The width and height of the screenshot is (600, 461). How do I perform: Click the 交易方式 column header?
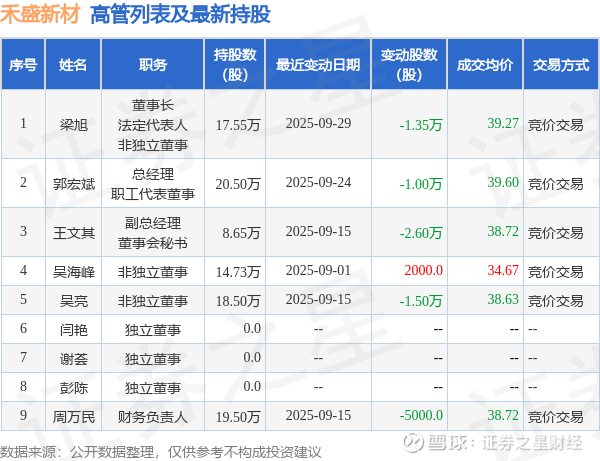561,64
